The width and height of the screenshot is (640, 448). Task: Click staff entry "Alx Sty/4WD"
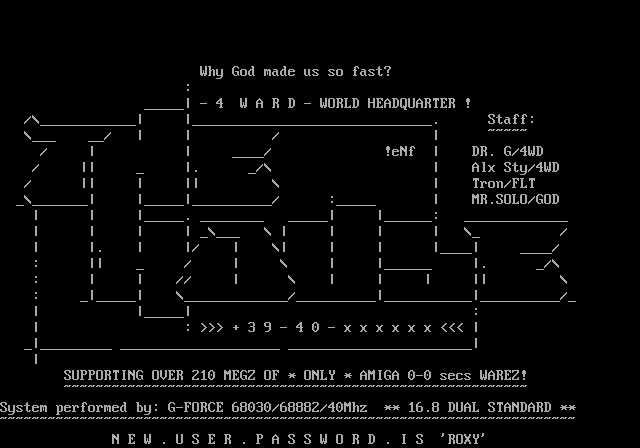515,167
